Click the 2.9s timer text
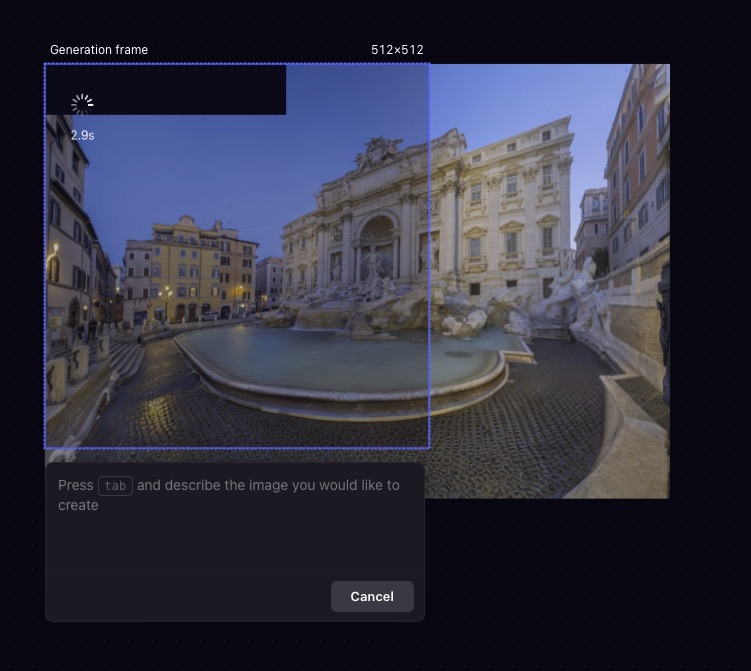 point(82,136)
